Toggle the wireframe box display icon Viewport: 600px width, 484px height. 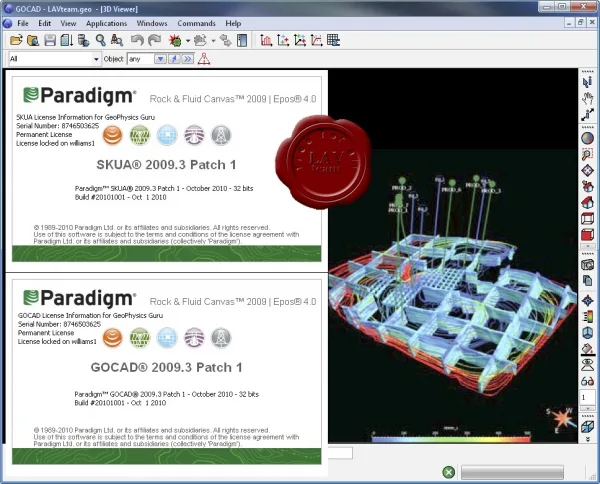[x=587, y=218]
